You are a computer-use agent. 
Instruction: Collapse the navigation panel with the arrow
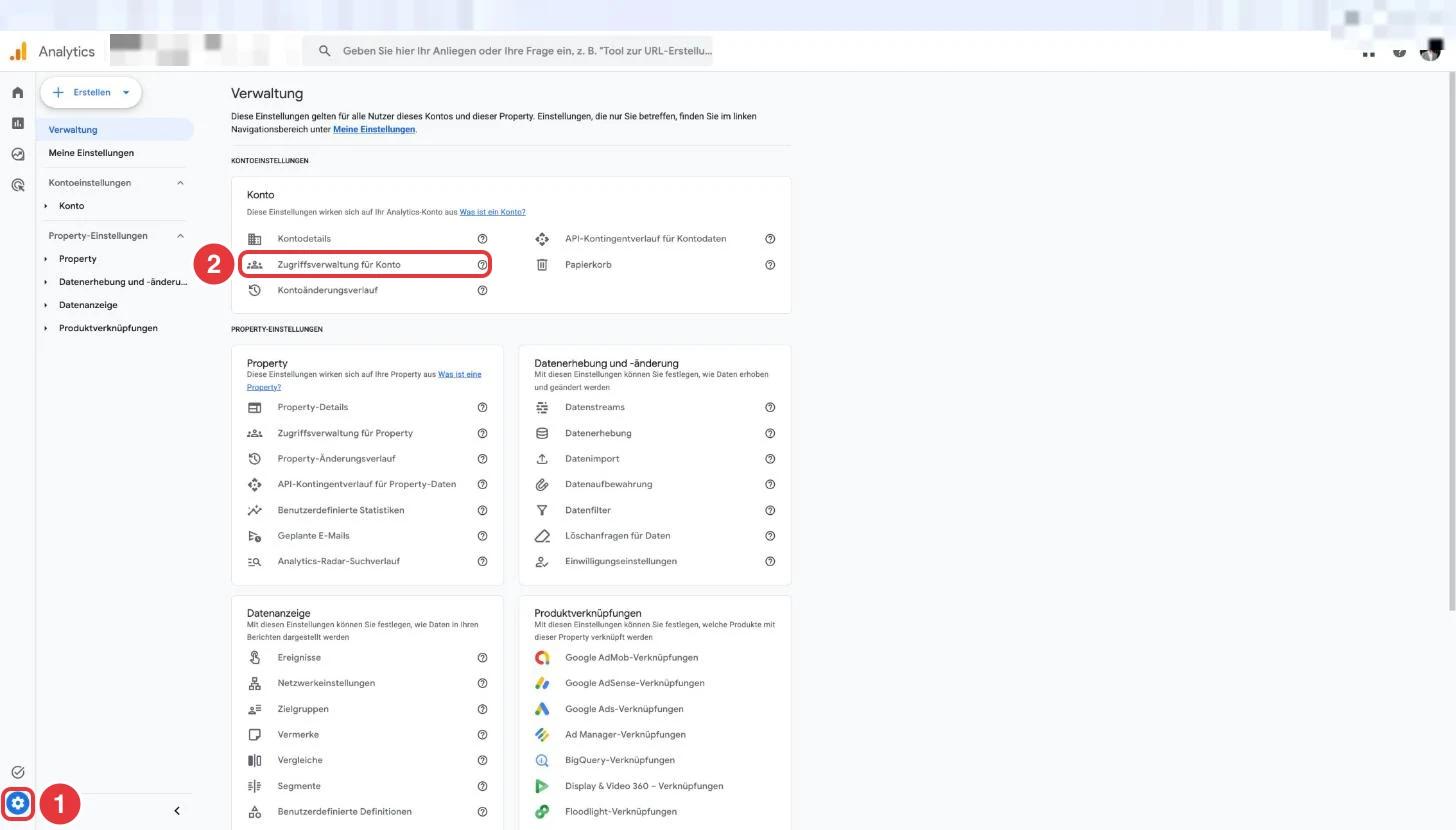[x=177, y=811]
